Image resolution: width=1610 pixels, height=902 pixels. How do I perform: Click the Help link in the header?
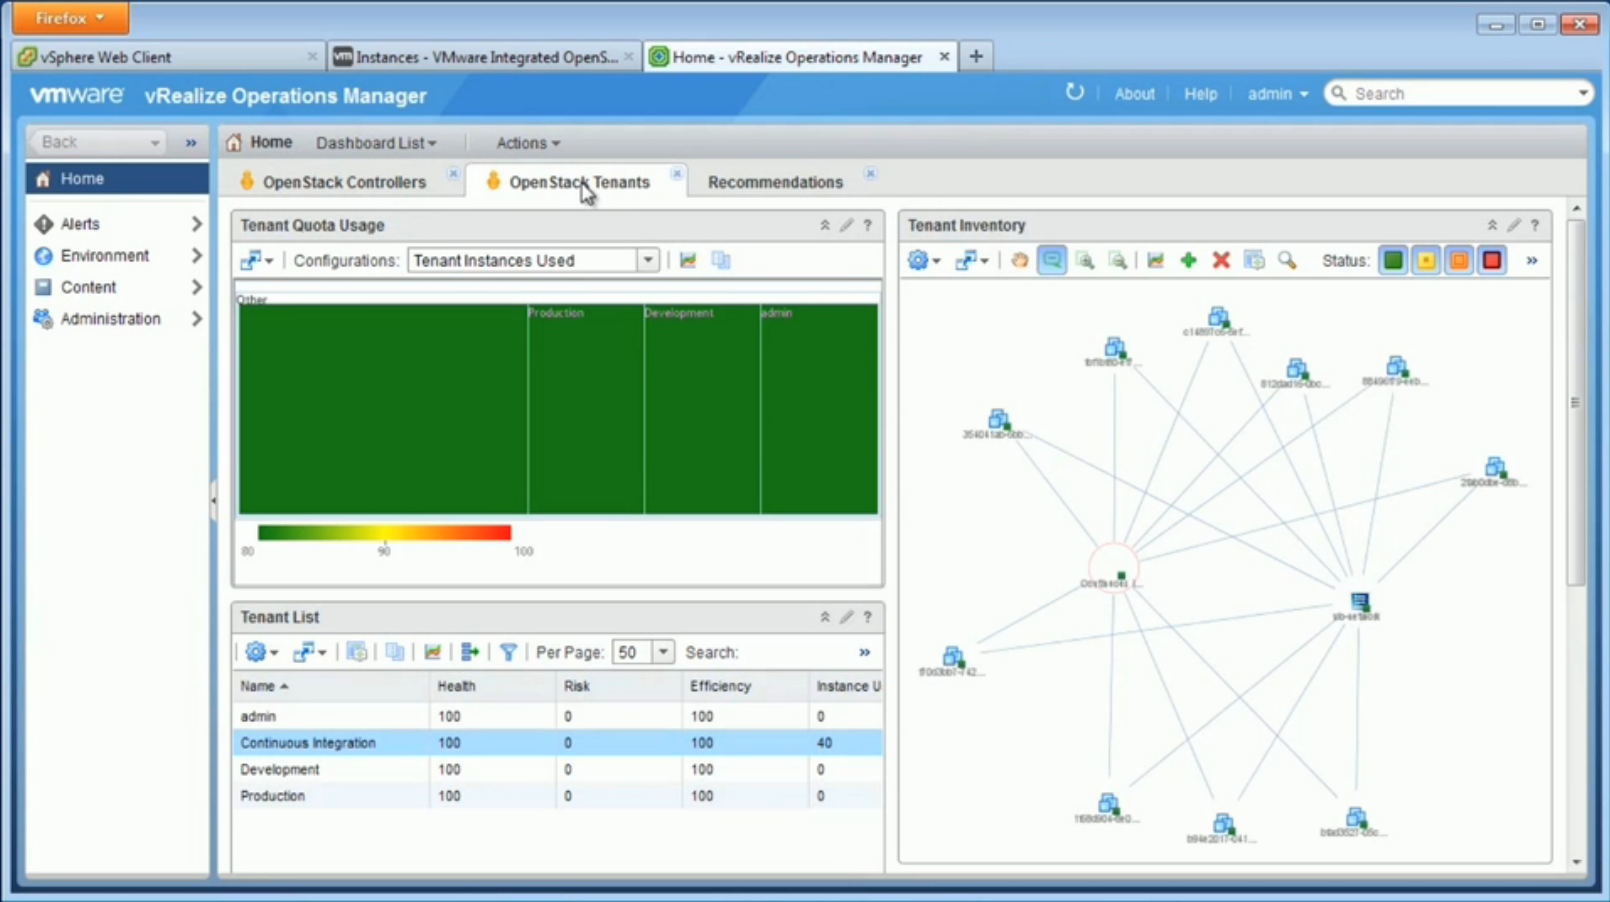pyautogui.click(x=1200, y=94)
